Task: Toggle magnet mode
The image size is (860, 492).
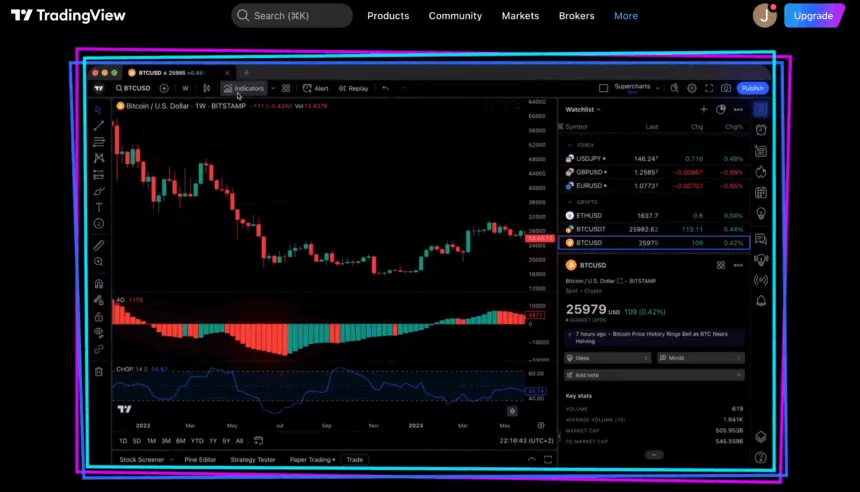Action: tap(99, 284)
